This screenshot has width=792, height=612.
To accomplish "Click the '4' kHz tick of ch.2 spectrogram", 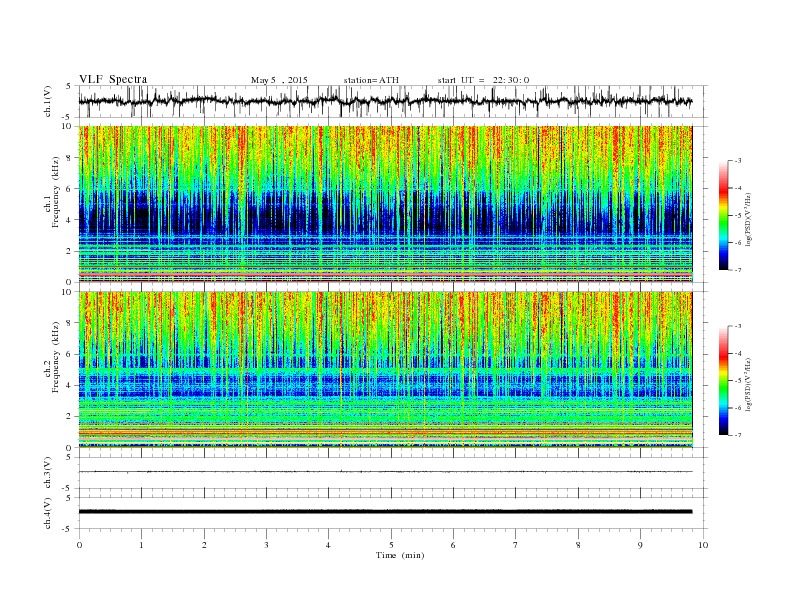I will [x=70, y=385].
